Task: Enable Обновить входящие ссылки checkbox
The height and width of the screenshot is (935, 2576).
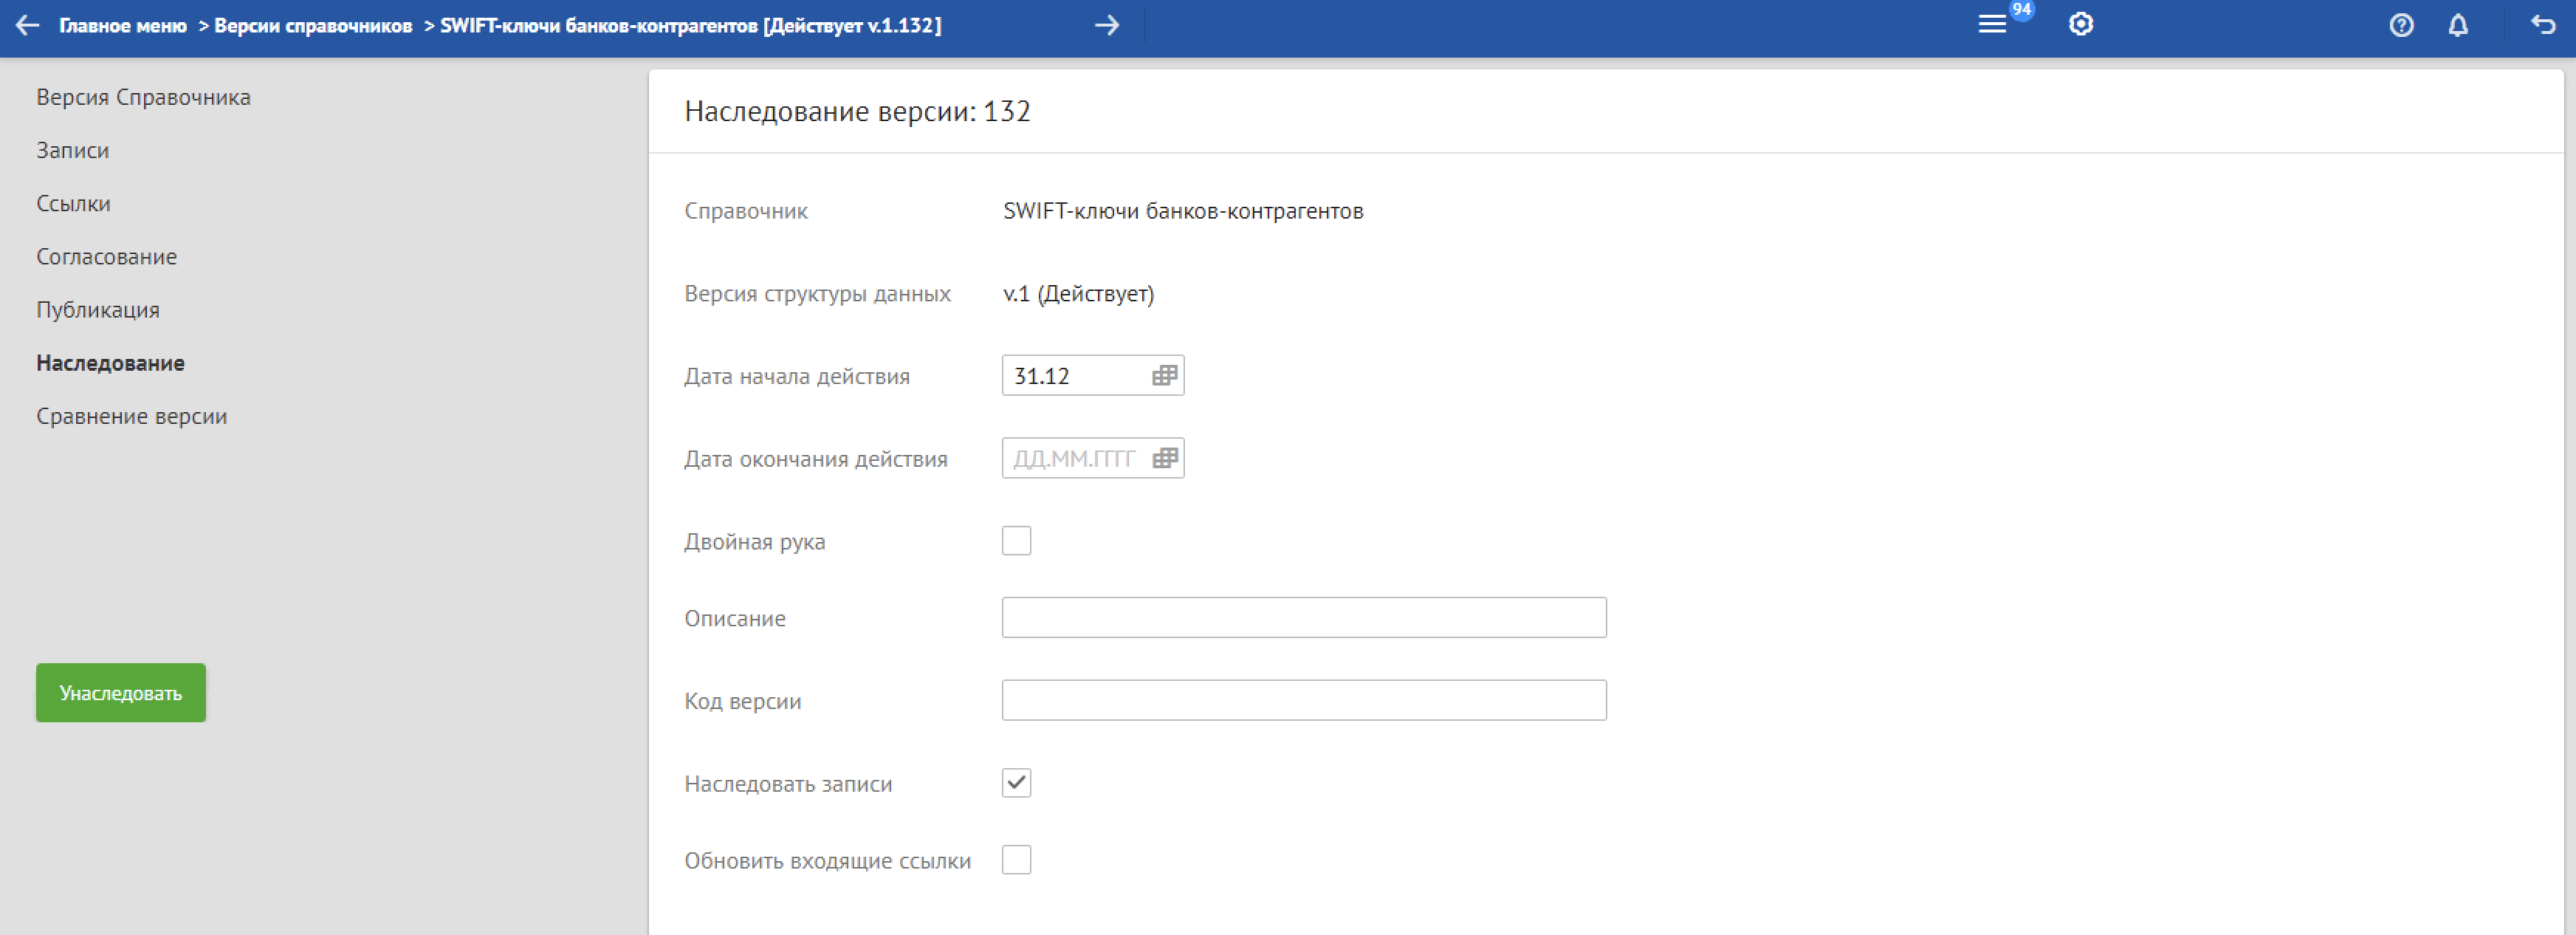Action: 1016,860
